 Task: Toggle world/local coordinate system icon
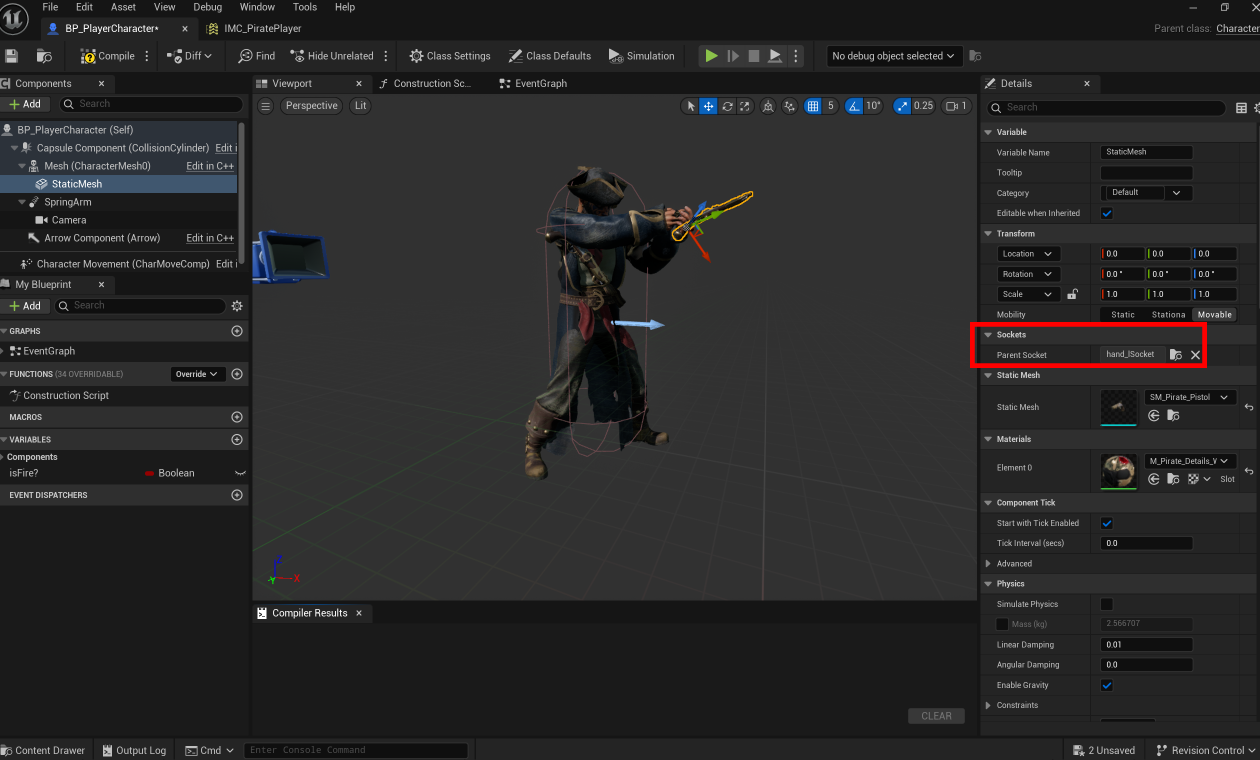pos(768,106)
